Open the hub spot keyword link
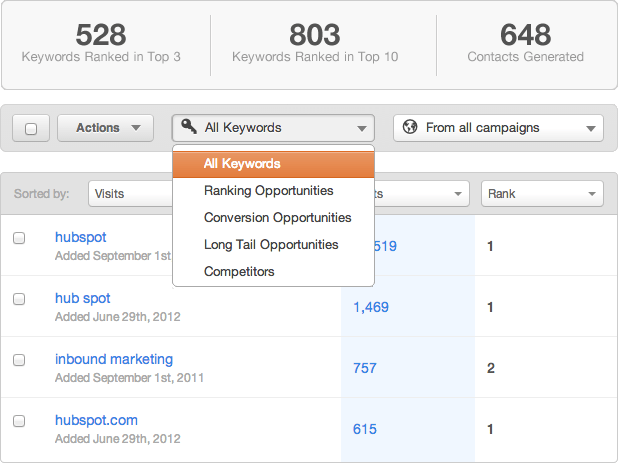618x463 pixels. 83,298
